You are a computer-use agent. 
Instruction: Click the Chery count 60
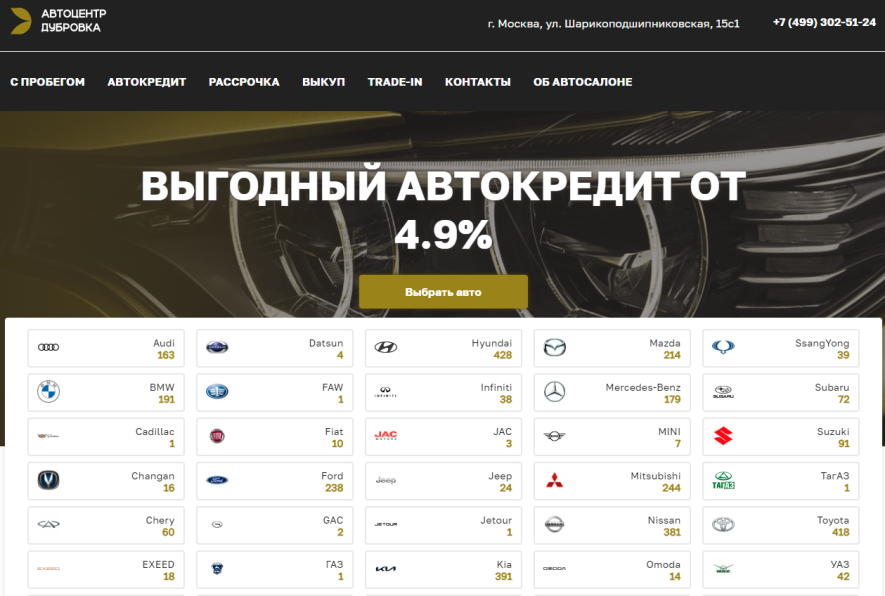click(x=168, y=532)
